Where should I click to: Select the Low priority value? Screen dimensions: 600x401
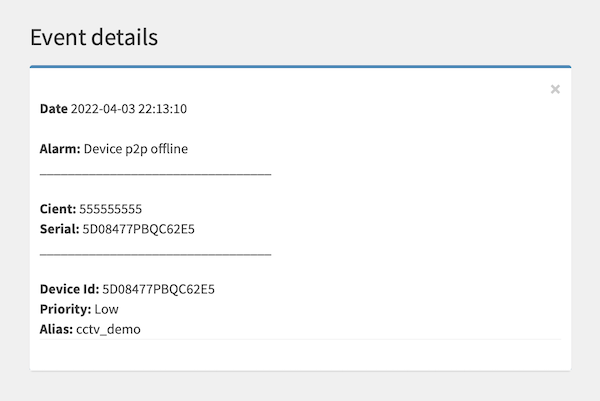click(x=106, y=309)
